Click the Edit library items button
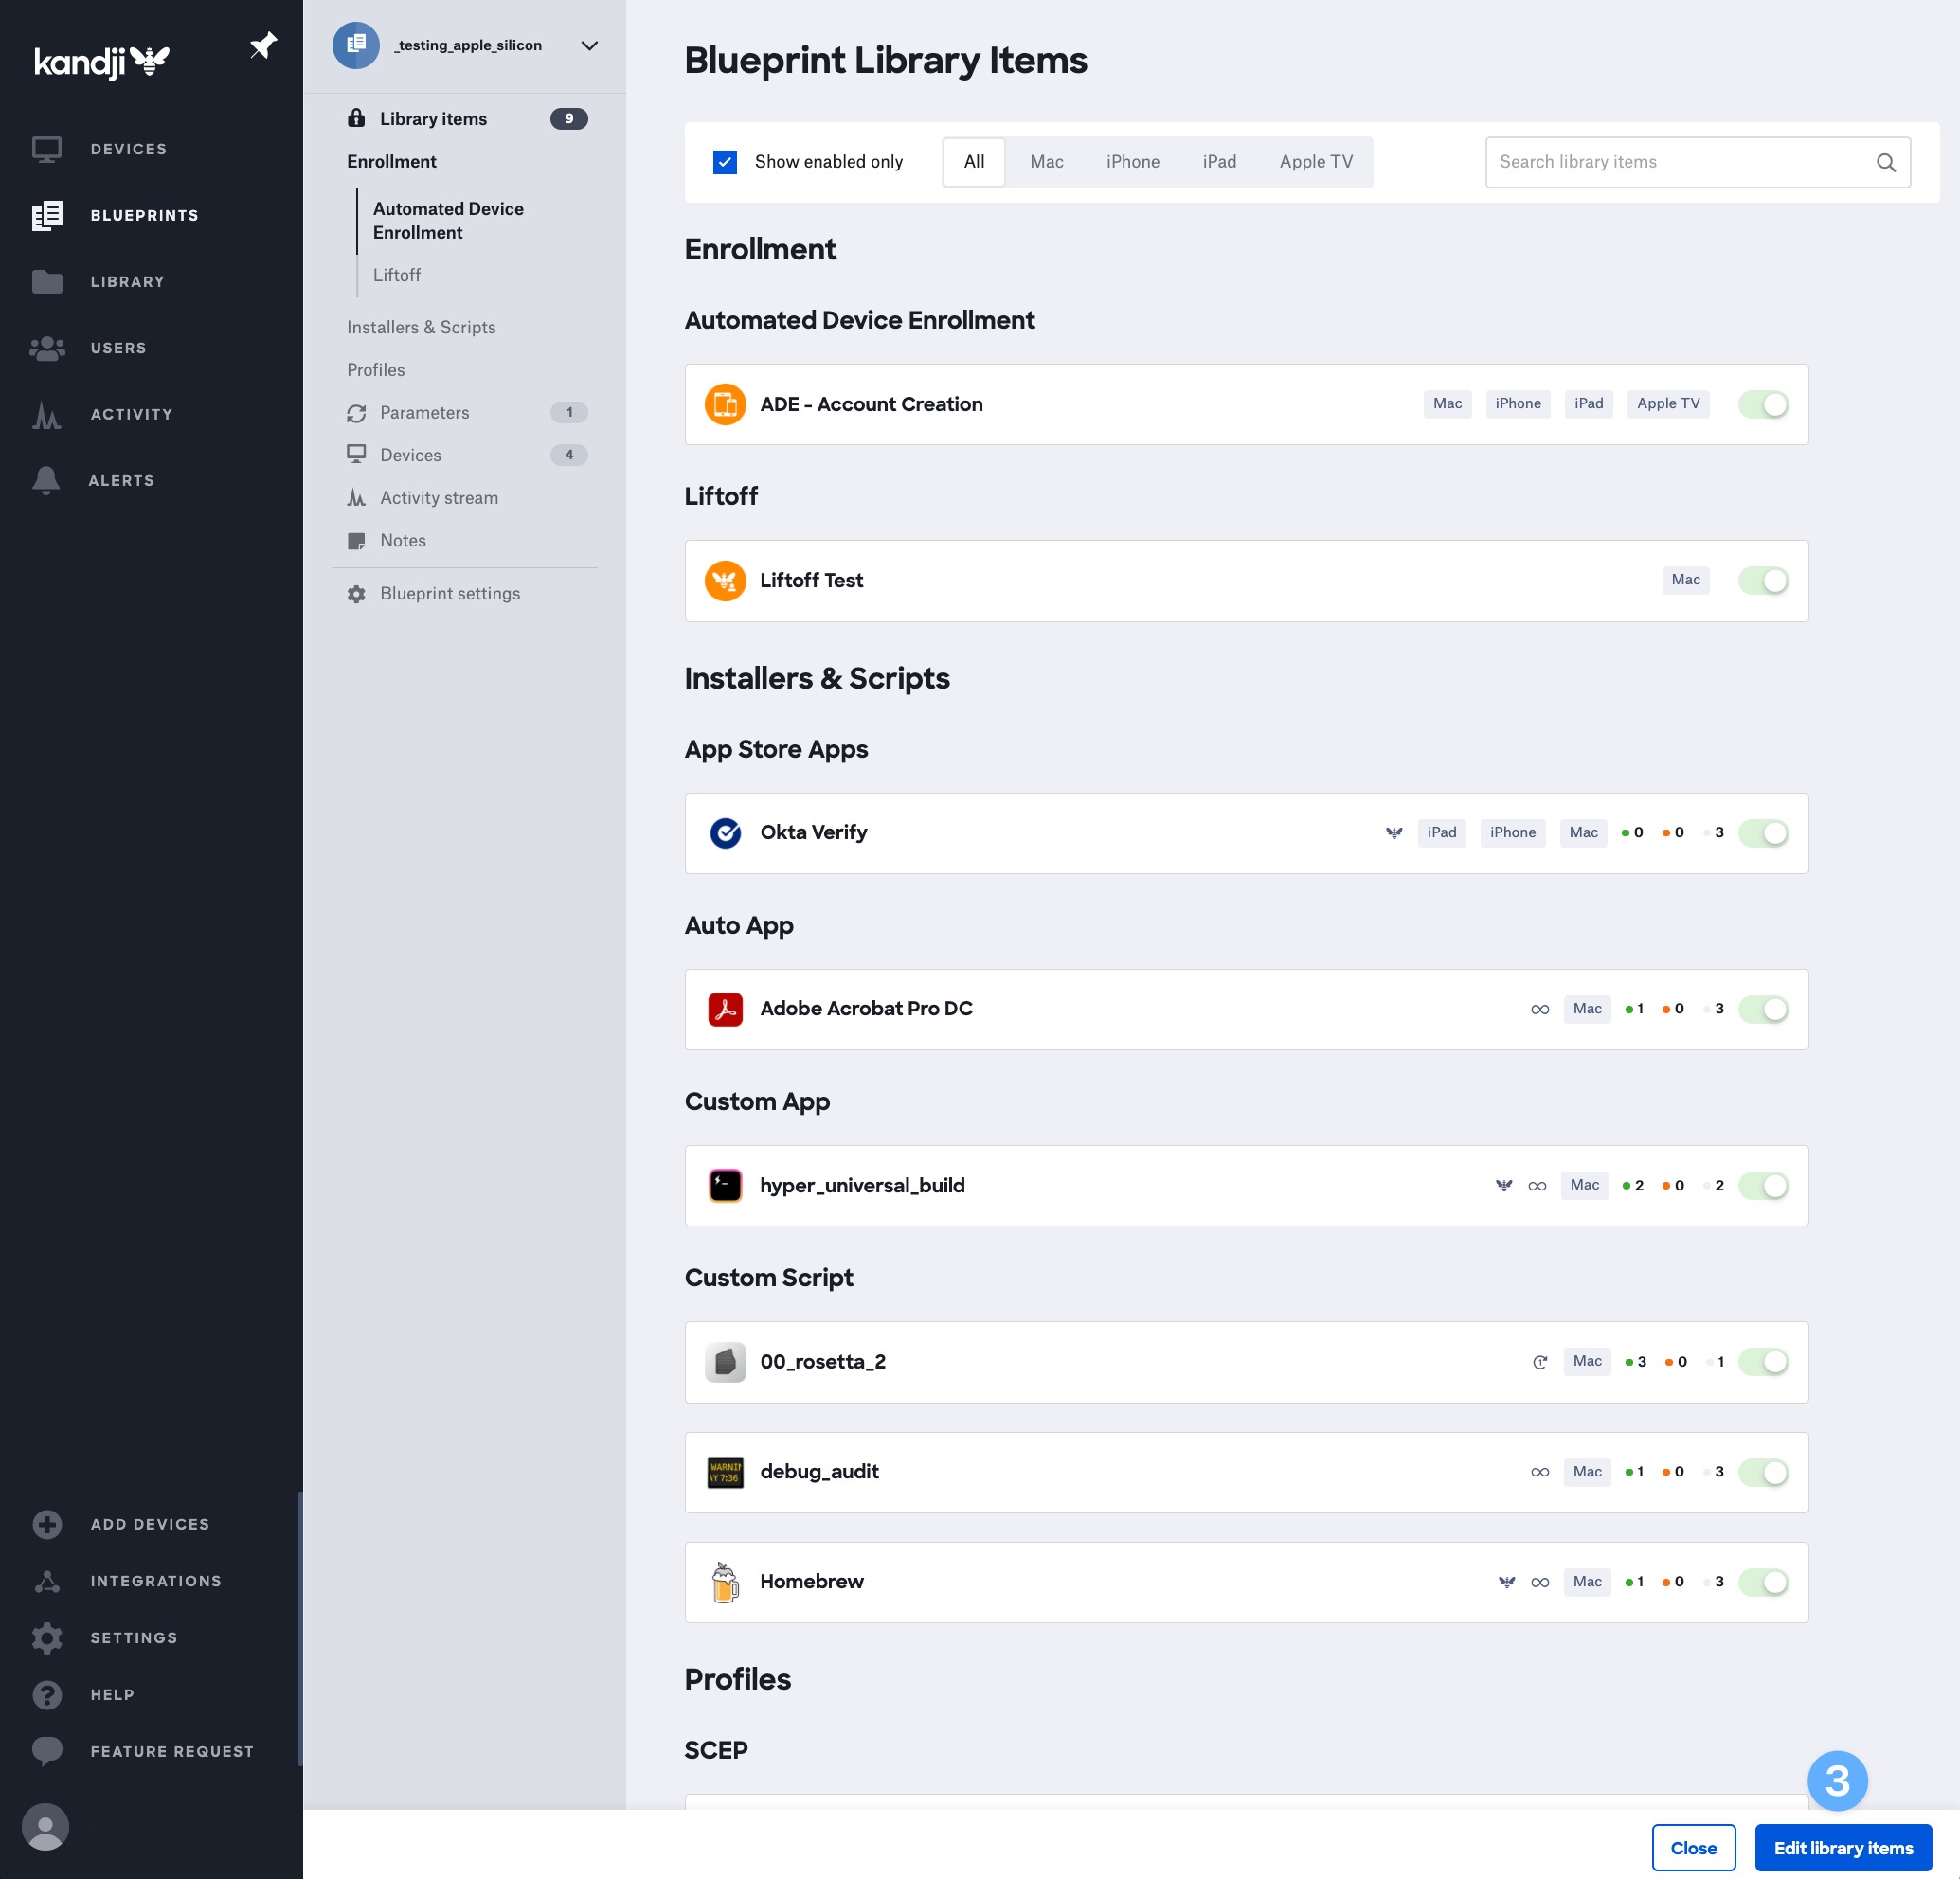 point(1843,1847)
